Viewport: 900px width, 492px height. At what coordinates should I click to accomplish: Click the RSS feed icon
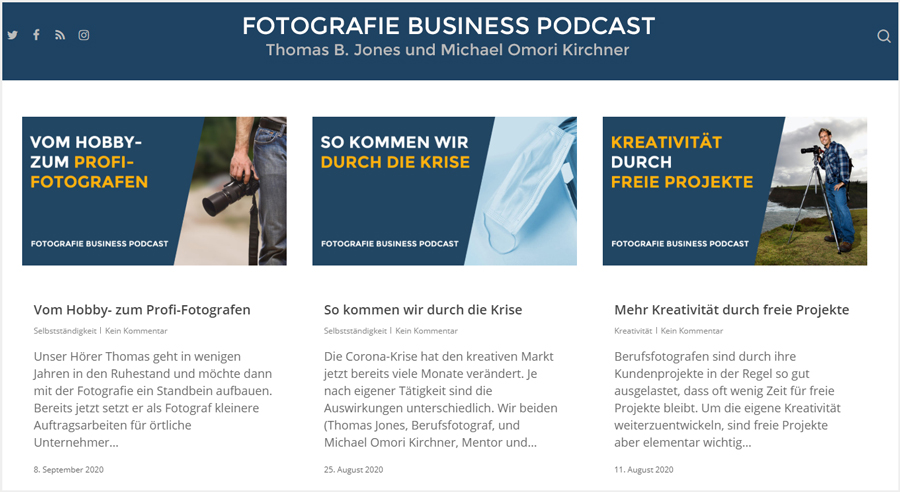(x=60, y=35)
